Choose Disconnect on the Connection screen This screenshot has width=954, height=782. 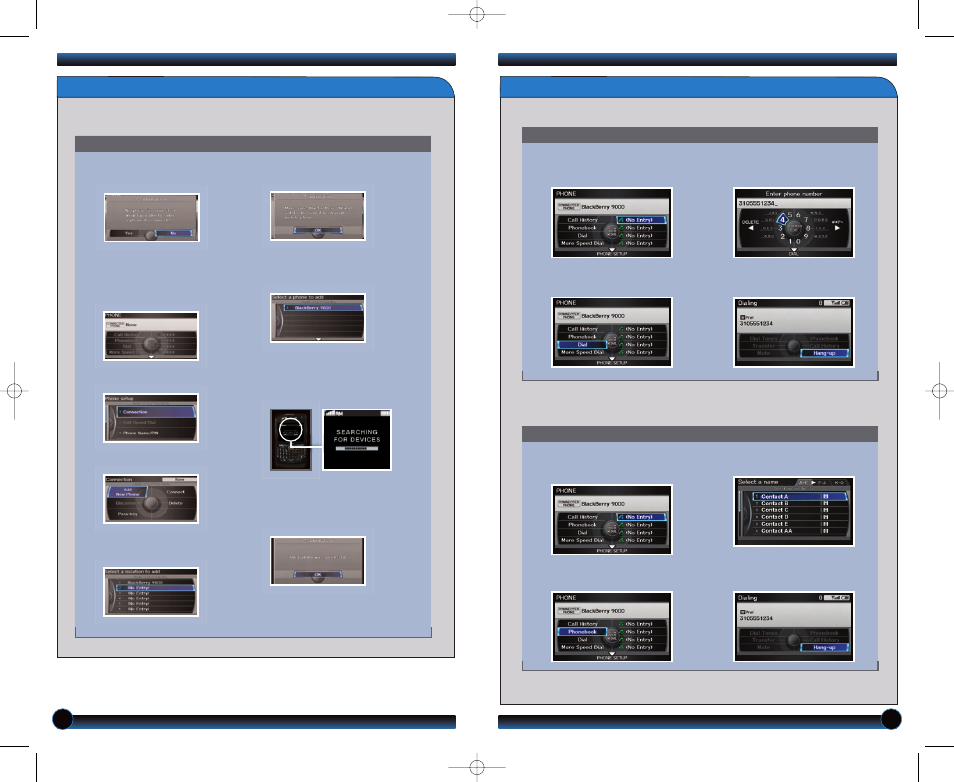pyautogui.click(x=127, y=503)
